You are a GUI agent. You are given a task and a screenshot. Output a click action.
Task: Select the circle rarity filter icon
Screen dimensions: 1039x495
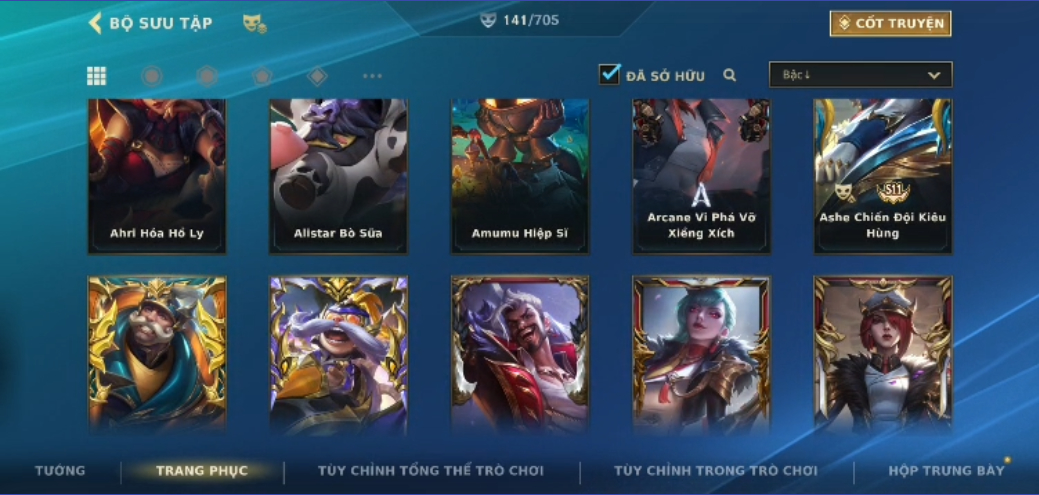click(152, 76)
